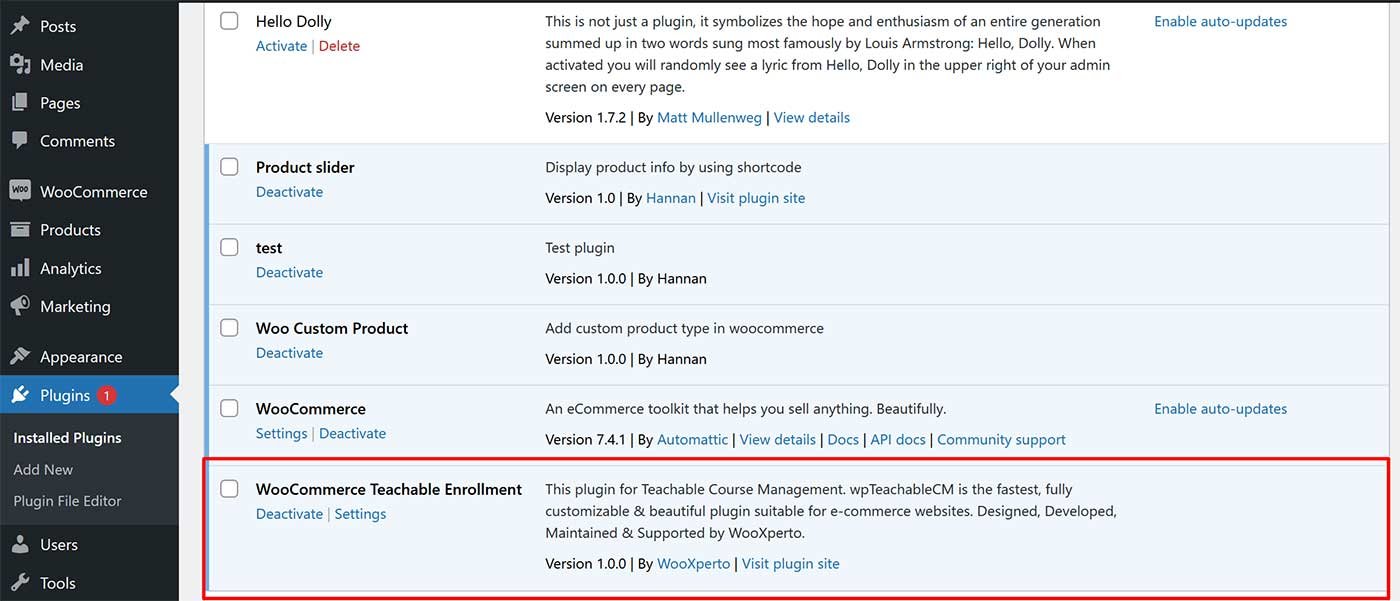Click the Analytics bar chart icon
The height and width of the screenshot is (601, 1400).
click(x=20, y=268)
